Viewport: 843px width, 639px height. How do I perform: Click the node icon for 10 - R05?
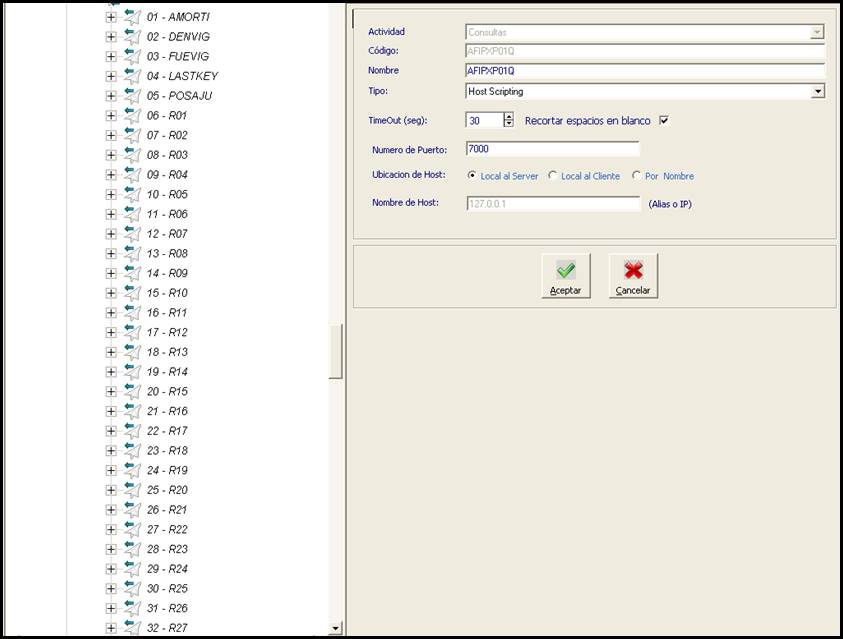tap(131, 195)
